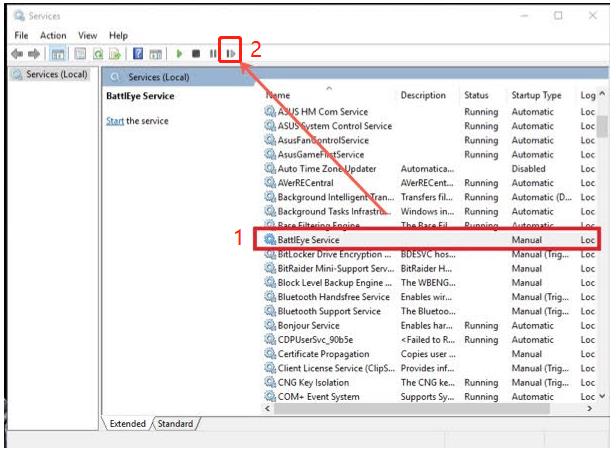Select the Auto Time Zone Updater service
The height and width of the screenshot is (453, 616).
[429, 169]
